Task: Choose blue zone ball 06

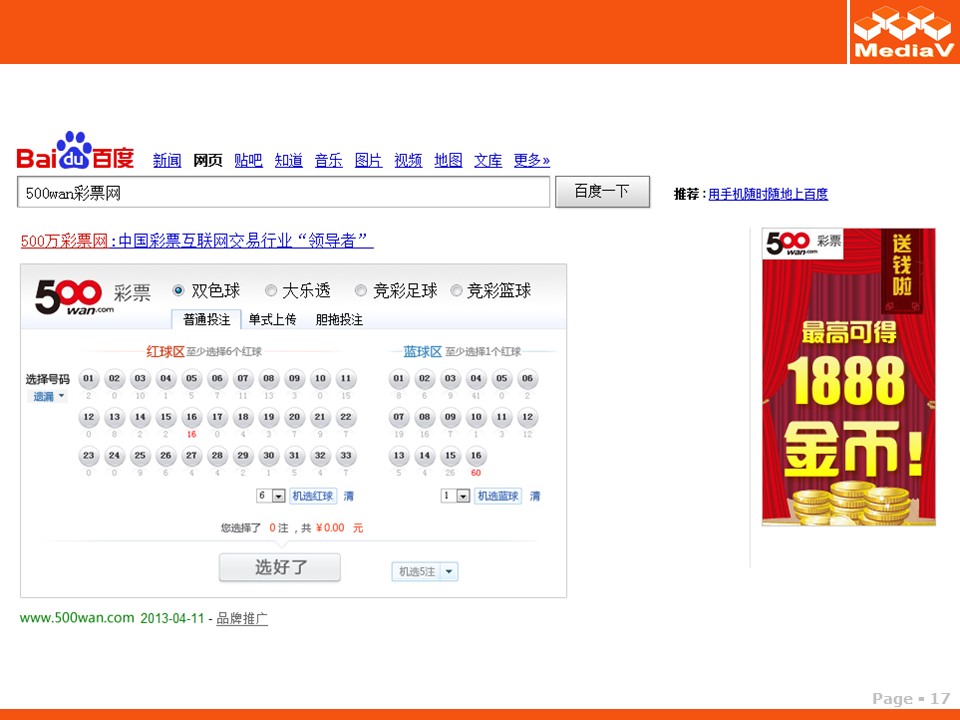Action: point(527,379)
